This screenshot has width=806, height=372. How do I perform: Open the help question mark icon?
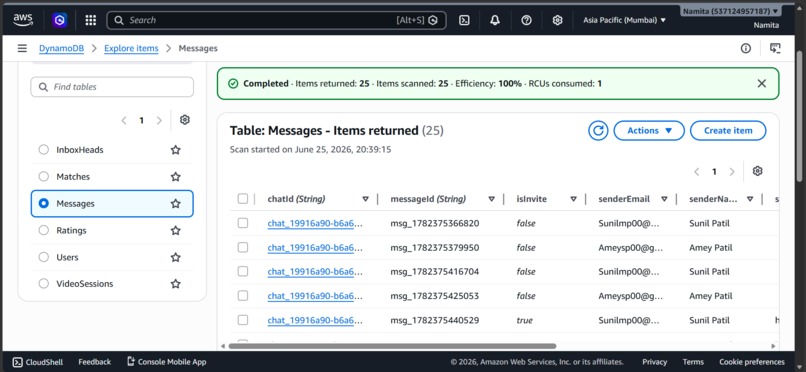(526, 20)
